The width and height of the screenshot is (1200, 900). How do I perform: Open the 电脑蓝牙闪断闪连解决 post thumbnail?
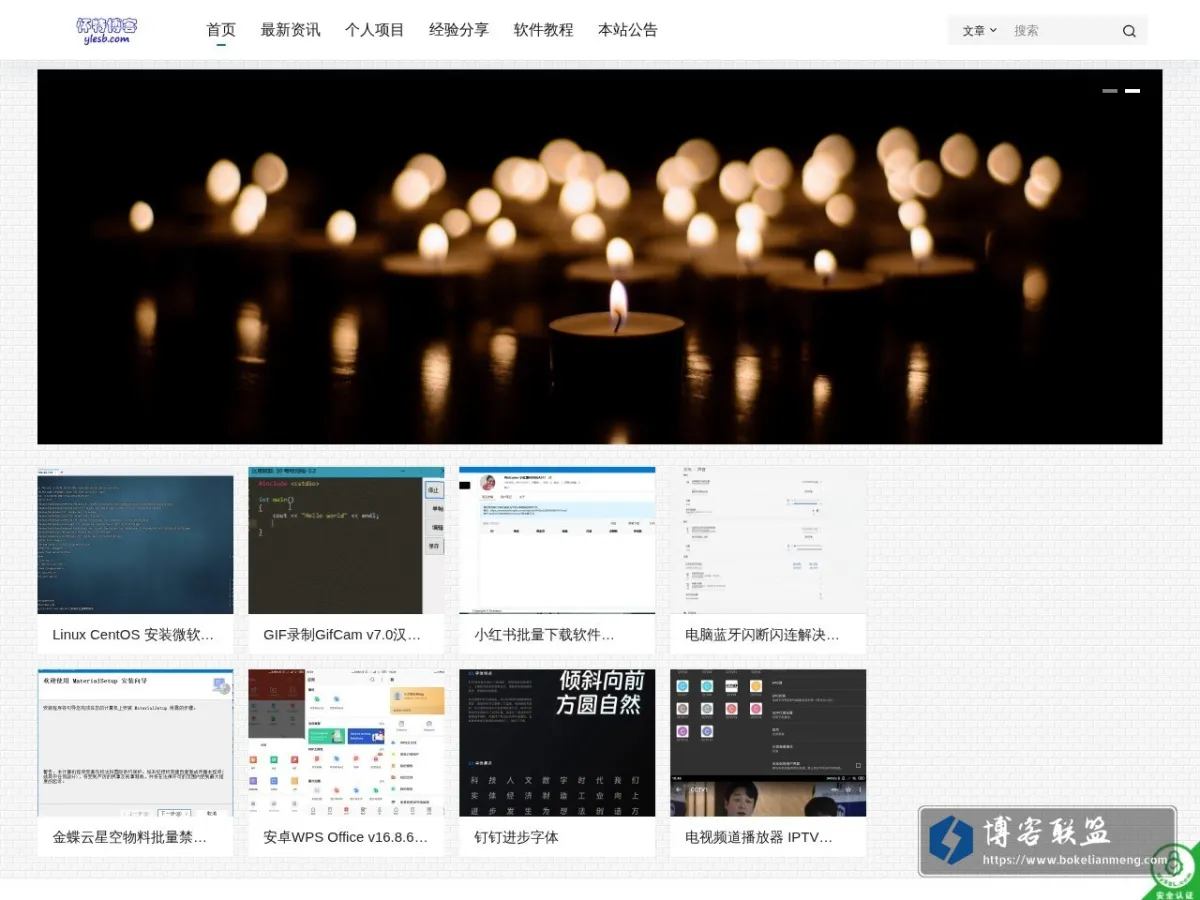[x=768, y=540]
